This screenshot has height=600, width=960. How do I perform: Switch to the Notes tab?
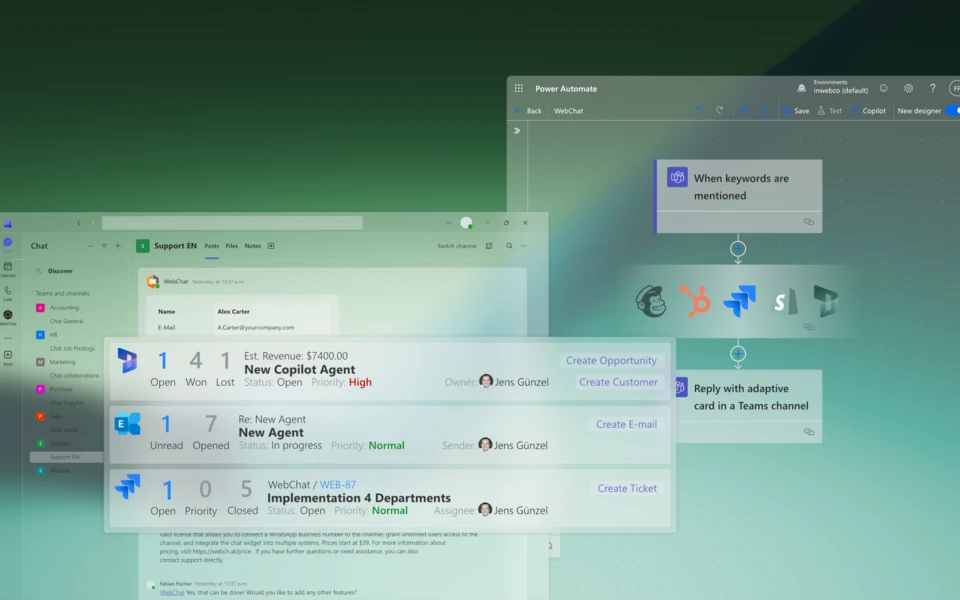tap(253, 246)
